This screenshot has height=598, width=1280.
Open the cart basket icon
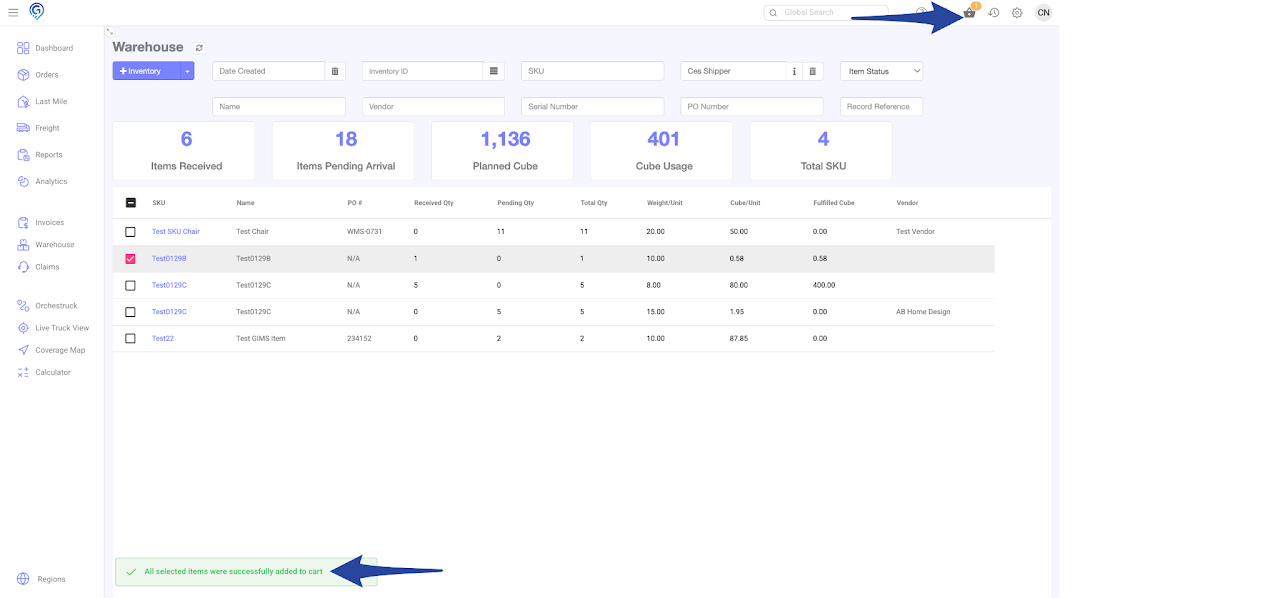969,12
